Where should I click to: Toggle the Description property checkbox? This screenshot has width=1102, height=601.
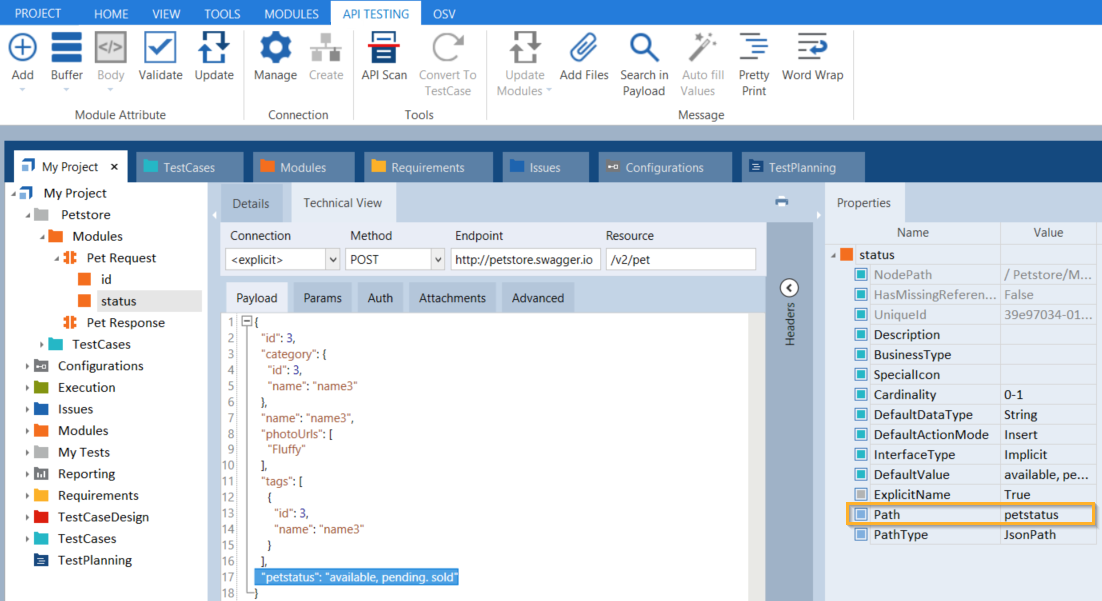pyautogui.click(x=861, y=335)
